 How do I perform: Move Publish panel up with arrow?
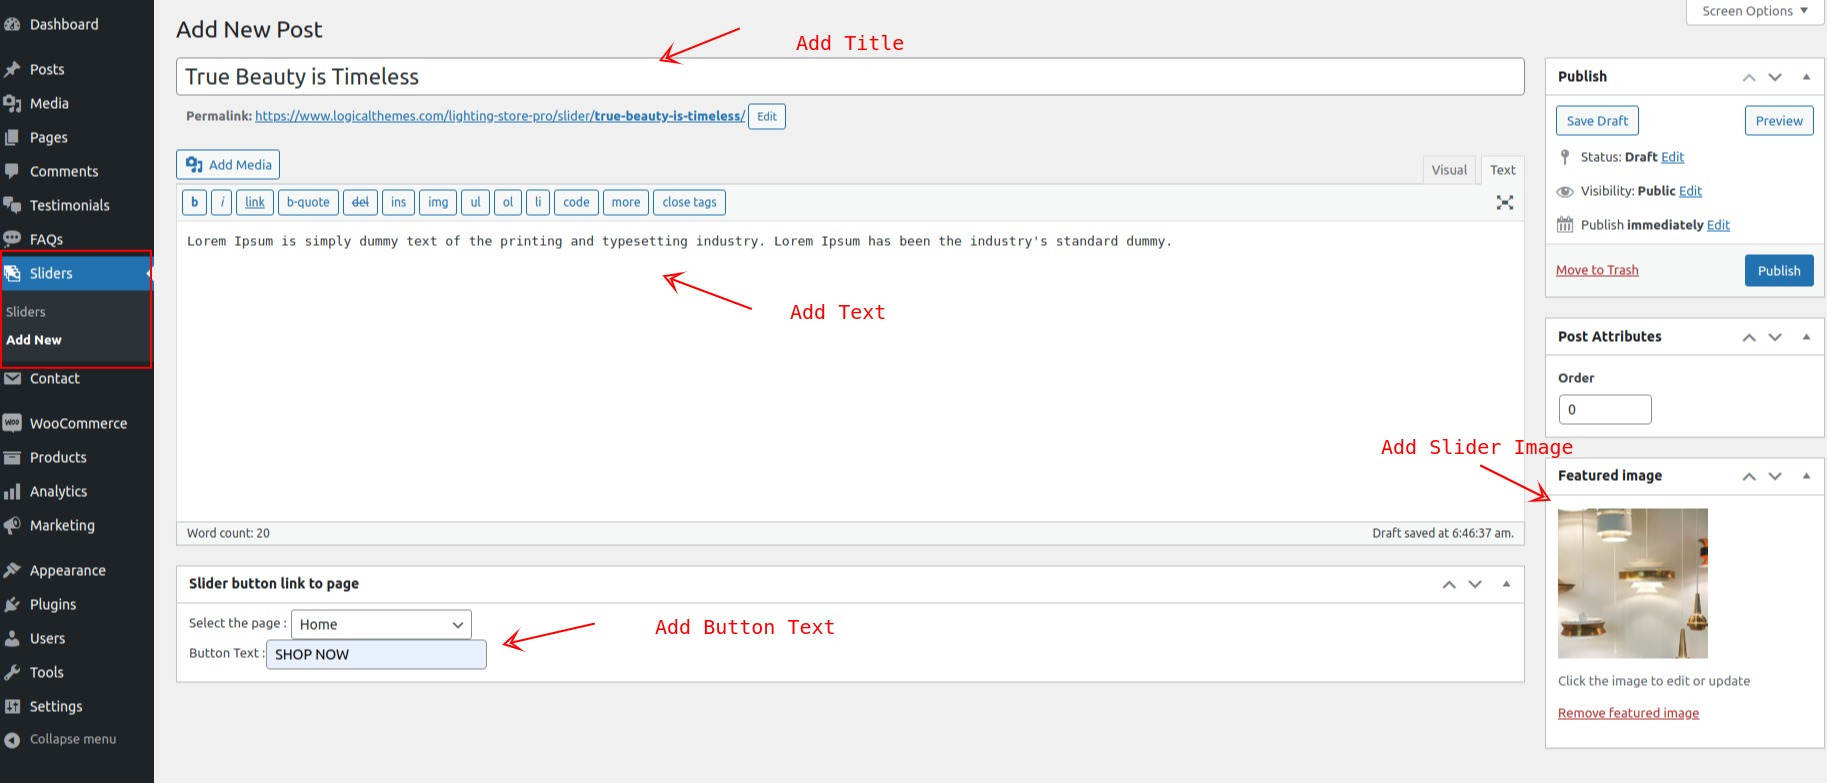point(1749,77)
